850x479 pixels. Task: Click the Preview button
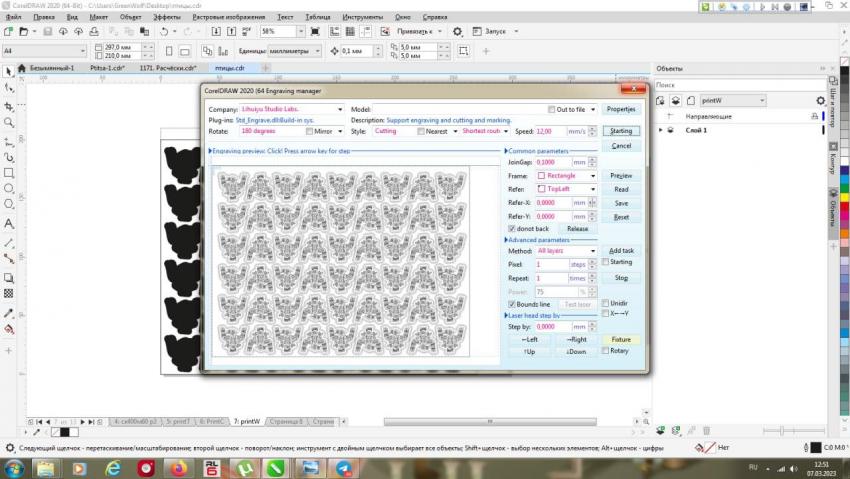point(621,176)
